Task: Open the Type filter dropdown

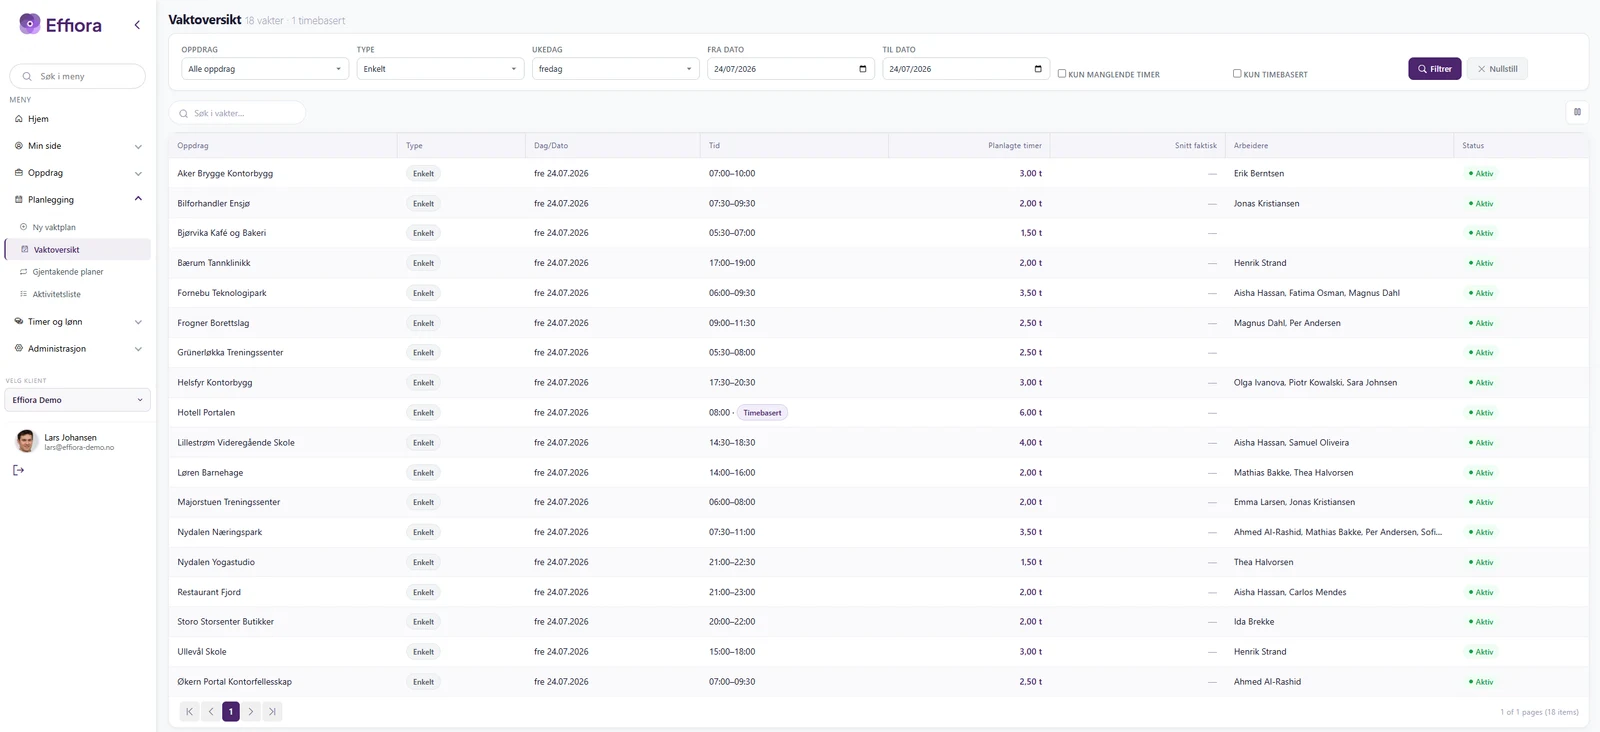Action: tap(440, 69)
